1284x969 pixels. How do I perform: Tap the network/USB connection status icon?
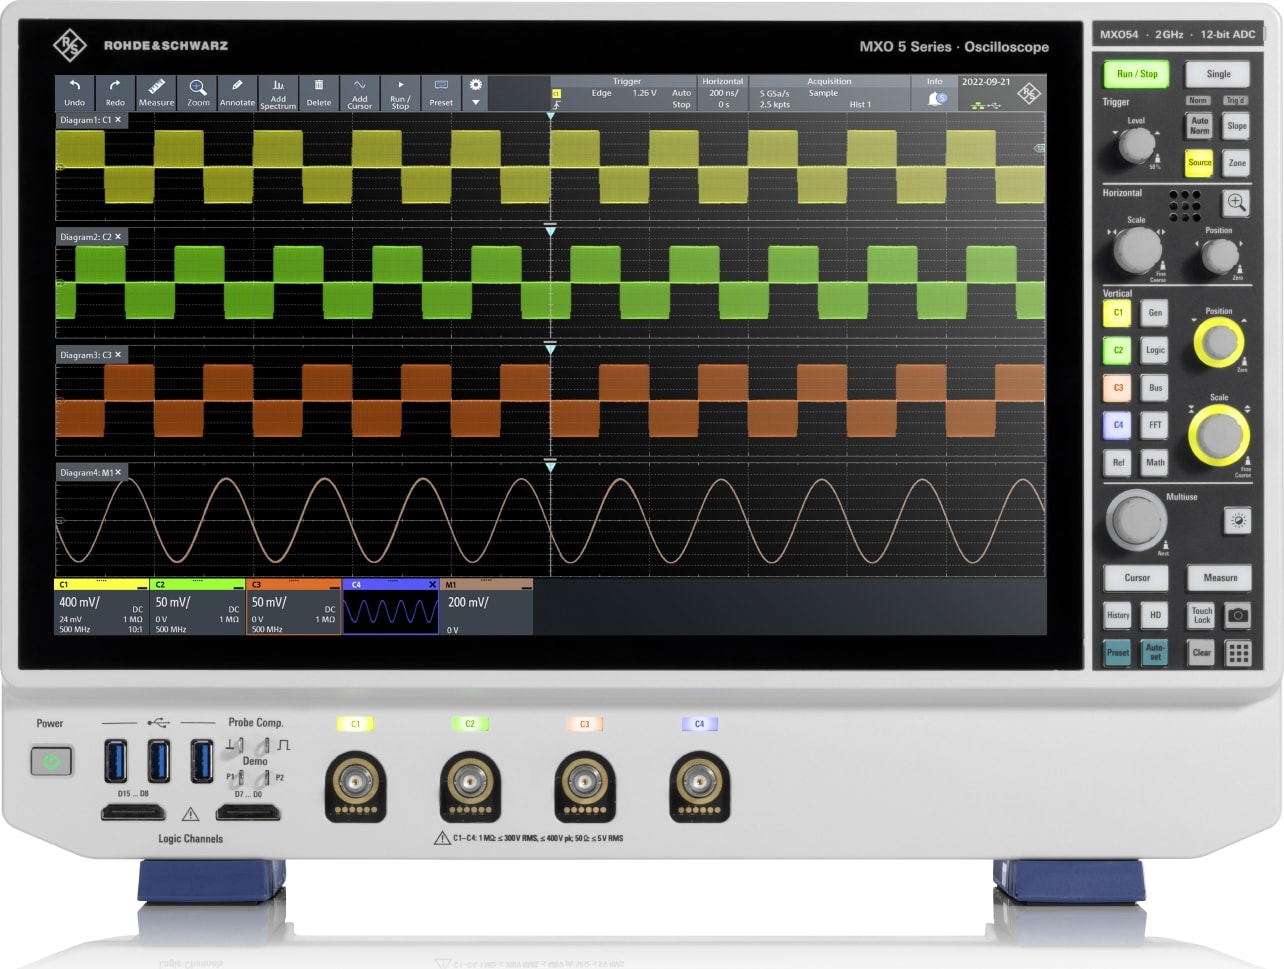click(x=985, y=104)
